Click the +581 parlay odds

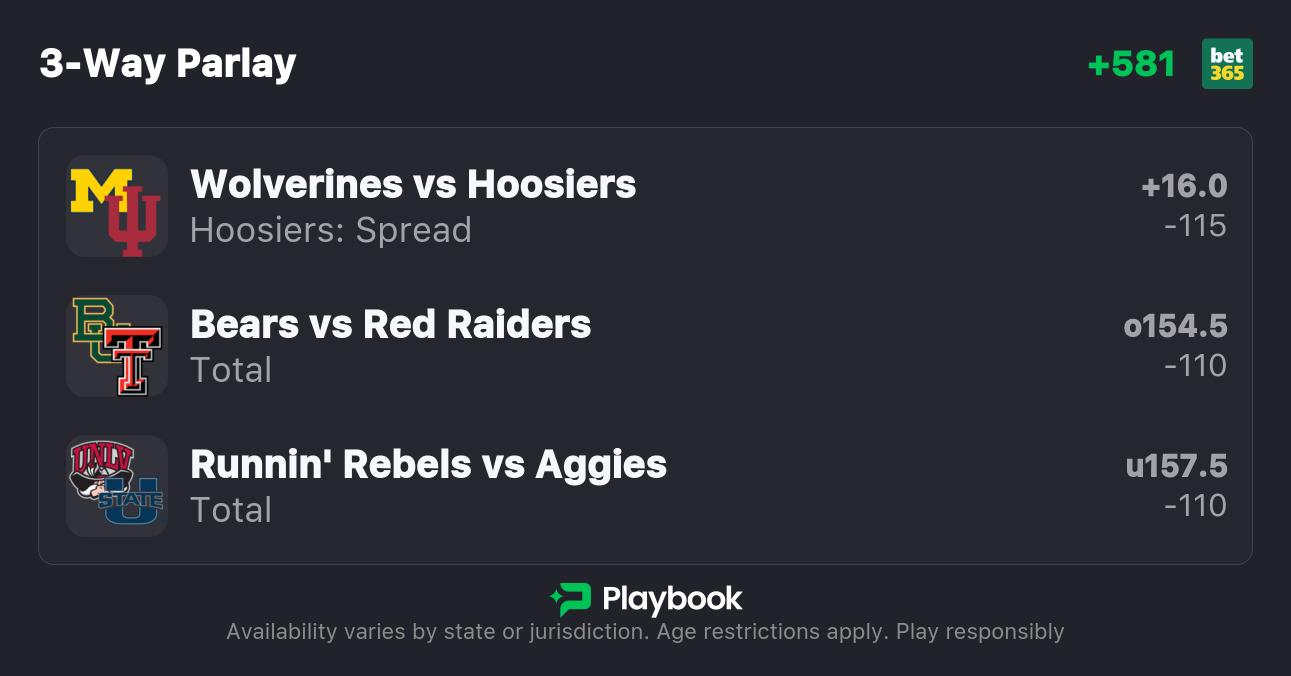[1131, 64]
